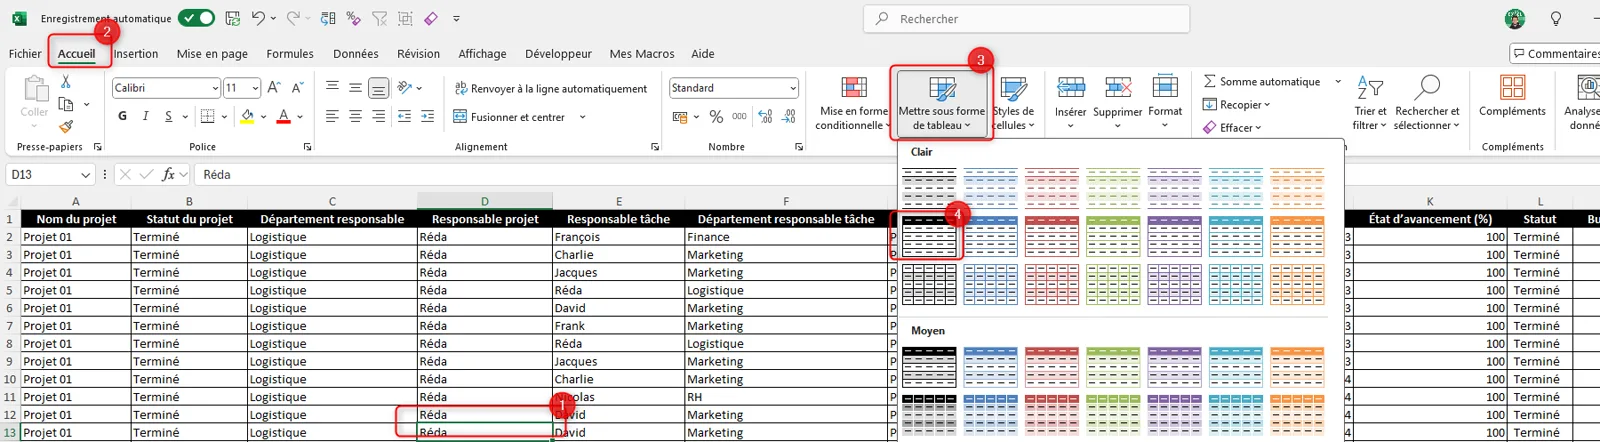Choose Clair bordered grid table style in orange
This screenshot has width=1600, height=442.
[x=1297, y=285]
